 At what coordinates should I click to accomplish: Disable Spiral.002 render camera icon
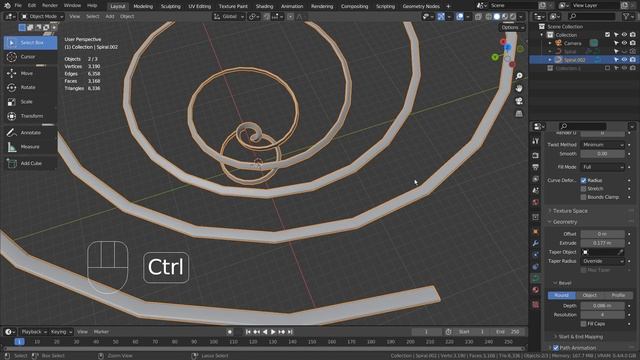point(632,60)
